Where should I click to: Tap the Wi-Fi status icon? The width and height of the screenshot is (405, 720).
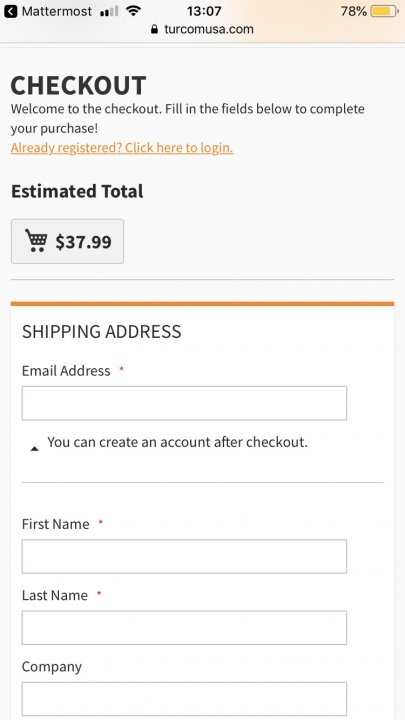coord(133,11)
